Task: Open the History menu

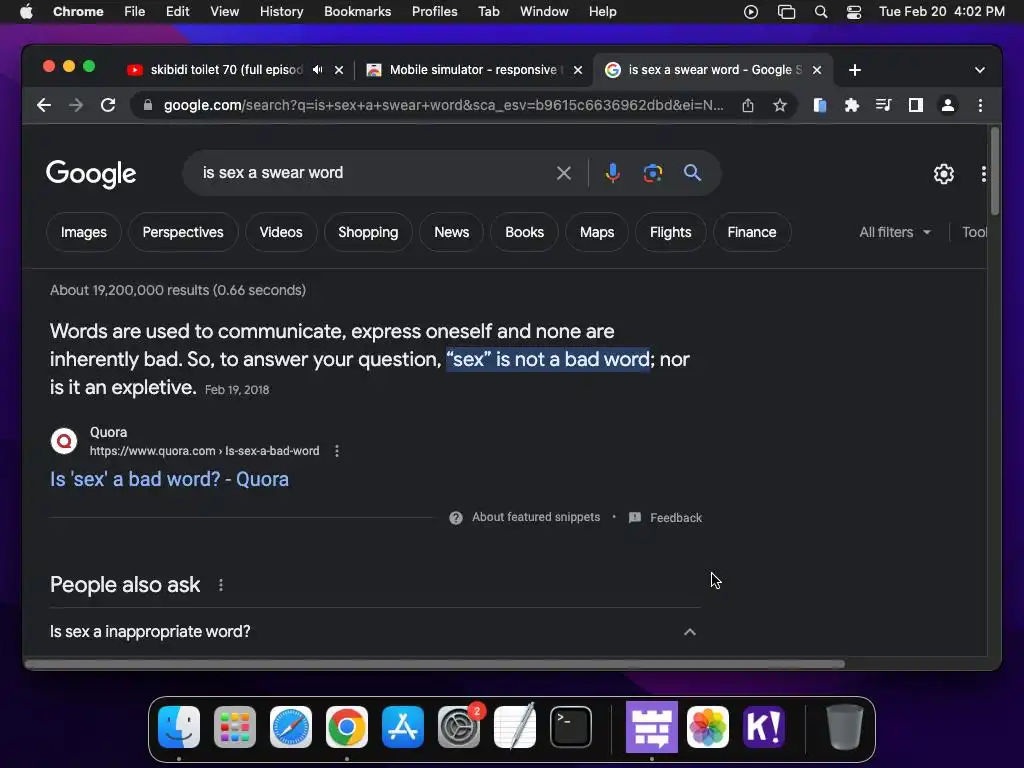Action: [x=281, y=12]
